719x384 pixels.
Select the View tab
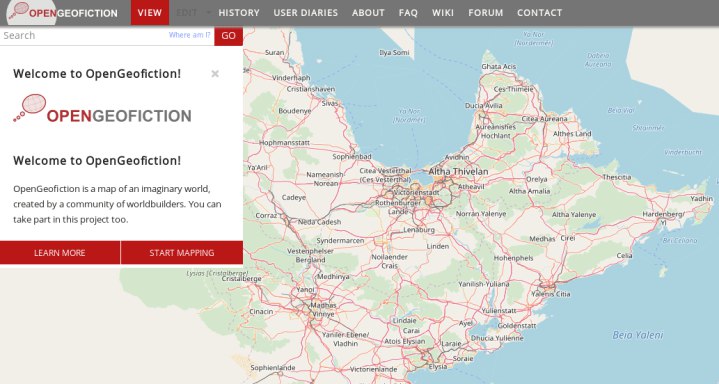pos(150,12)
